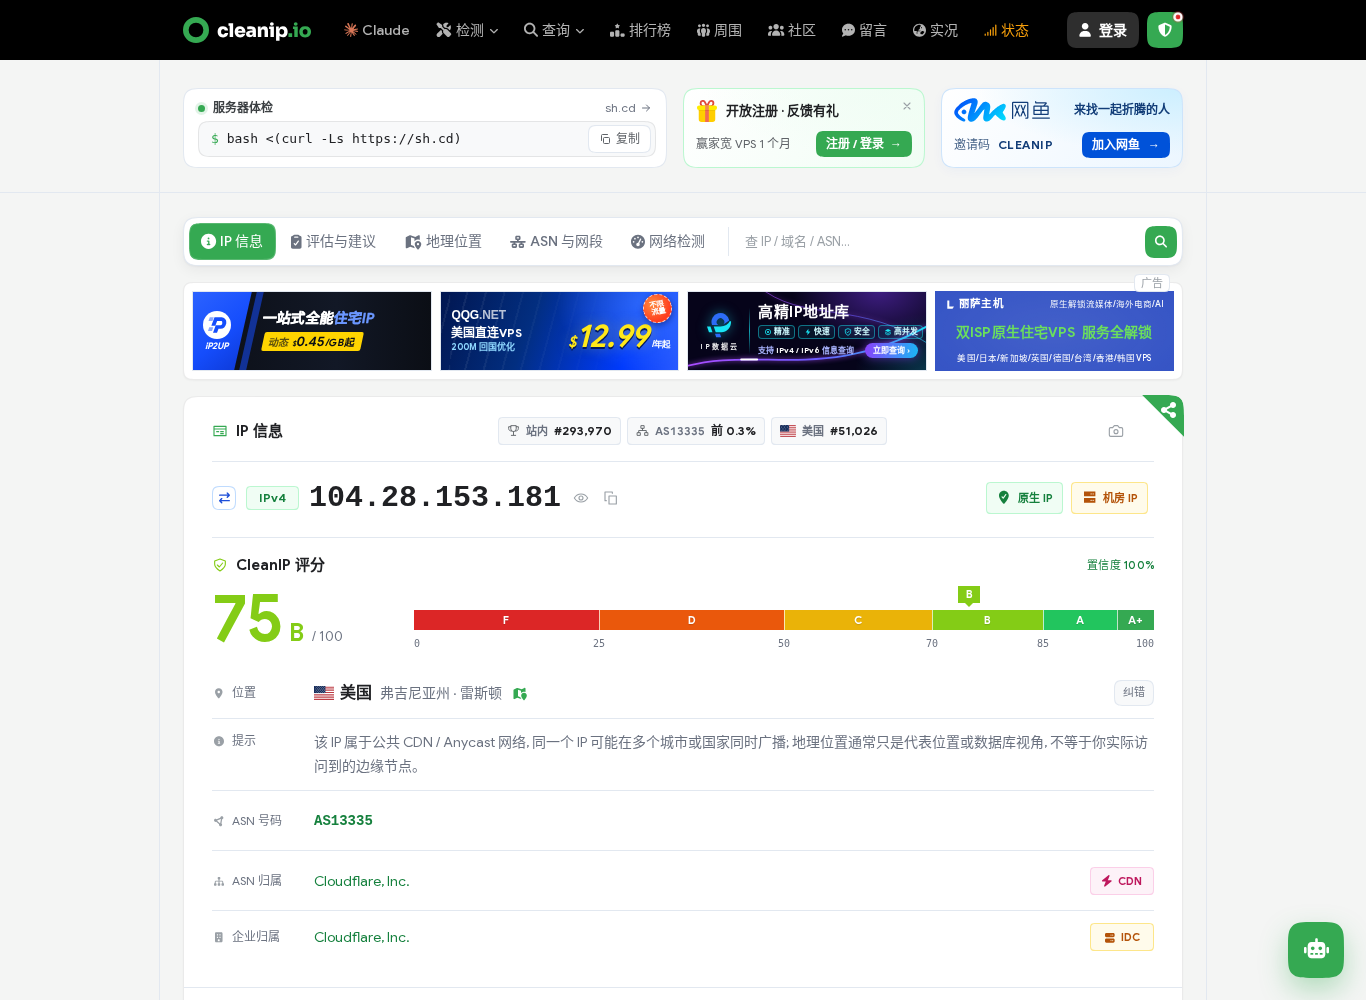1366x1000 pixels.
Task: Click the green A+ segment of score bar
Action: pos(1135,620)
